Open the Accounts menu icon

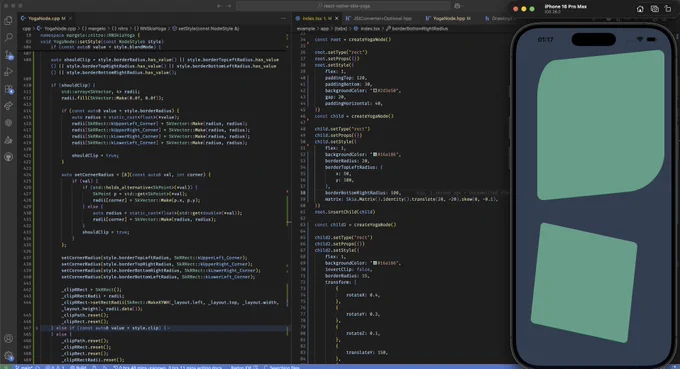8,339
